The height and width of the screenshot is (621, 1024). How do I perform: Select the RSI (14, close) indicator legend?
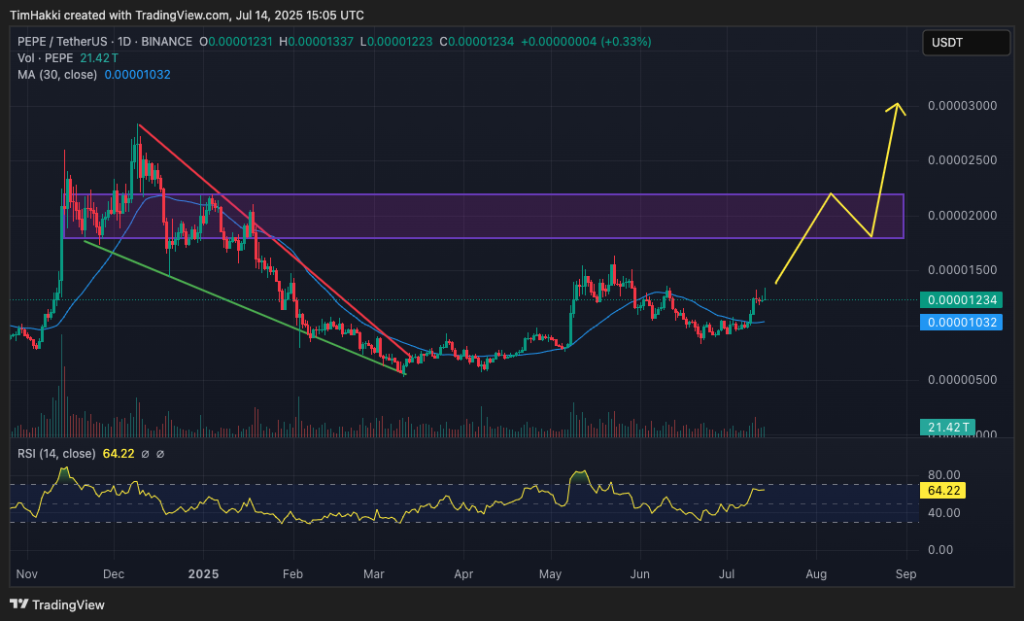point(53,454)
